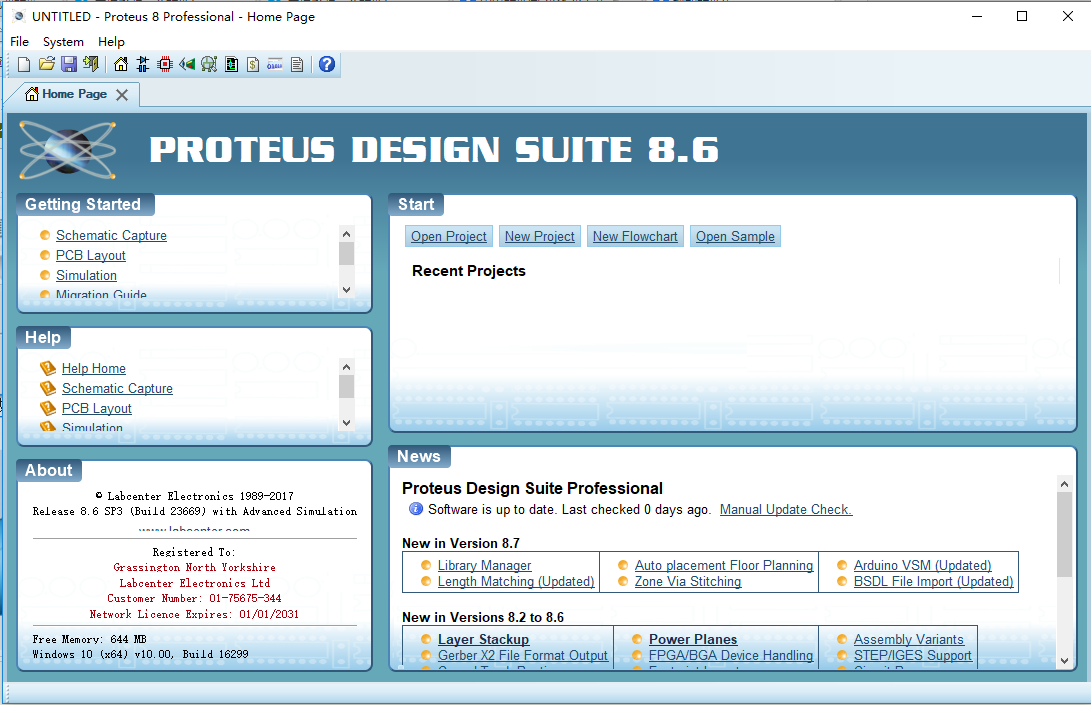Launch the 3D Visualizer icon
1091x705 pixels.
(186, 65)
